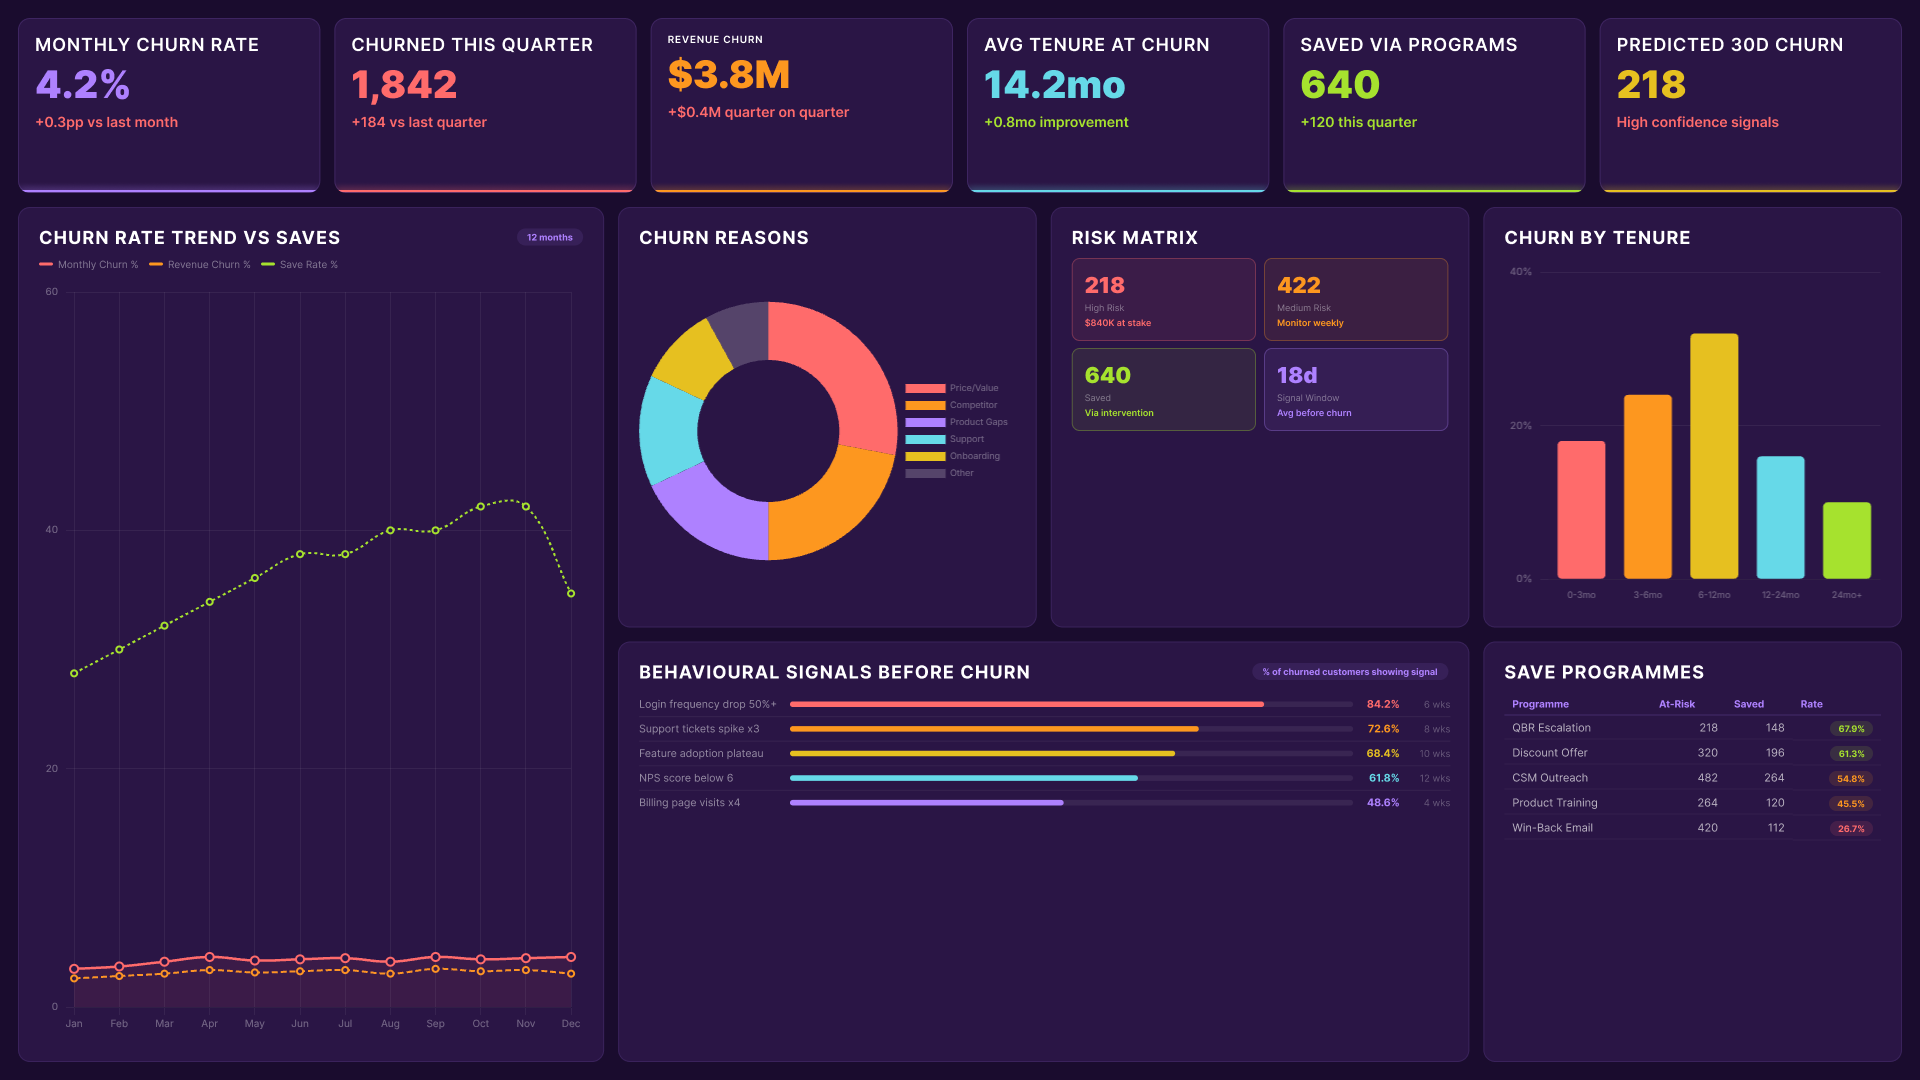Viewport: 1920px width, 1080px height.
Task: Click the 0-3mo tenure bar
Action: [x=1581, y=510]
